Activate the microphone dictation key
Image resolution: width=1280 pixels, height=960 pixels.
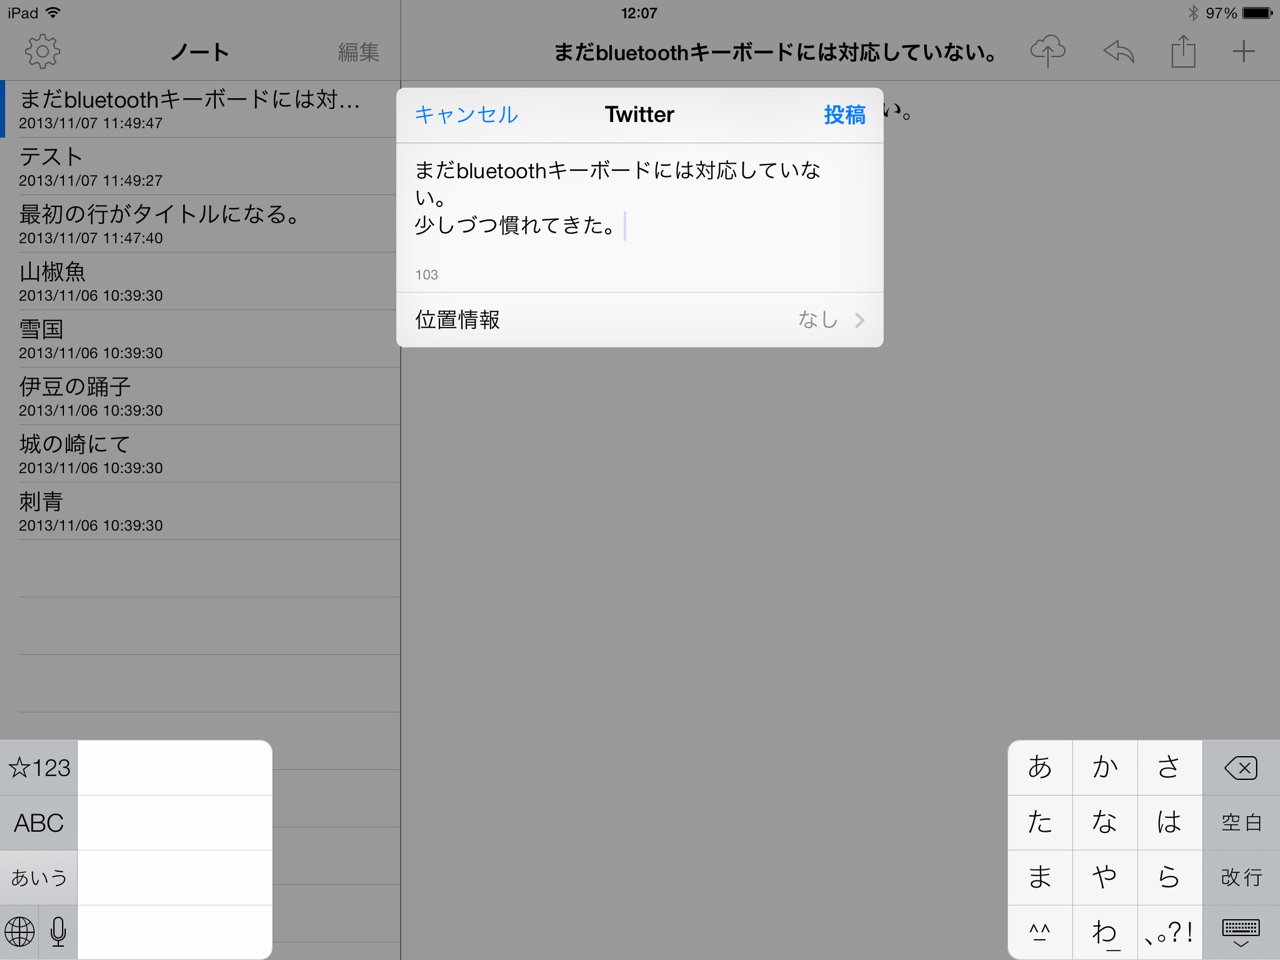click(x=58, y=932)
